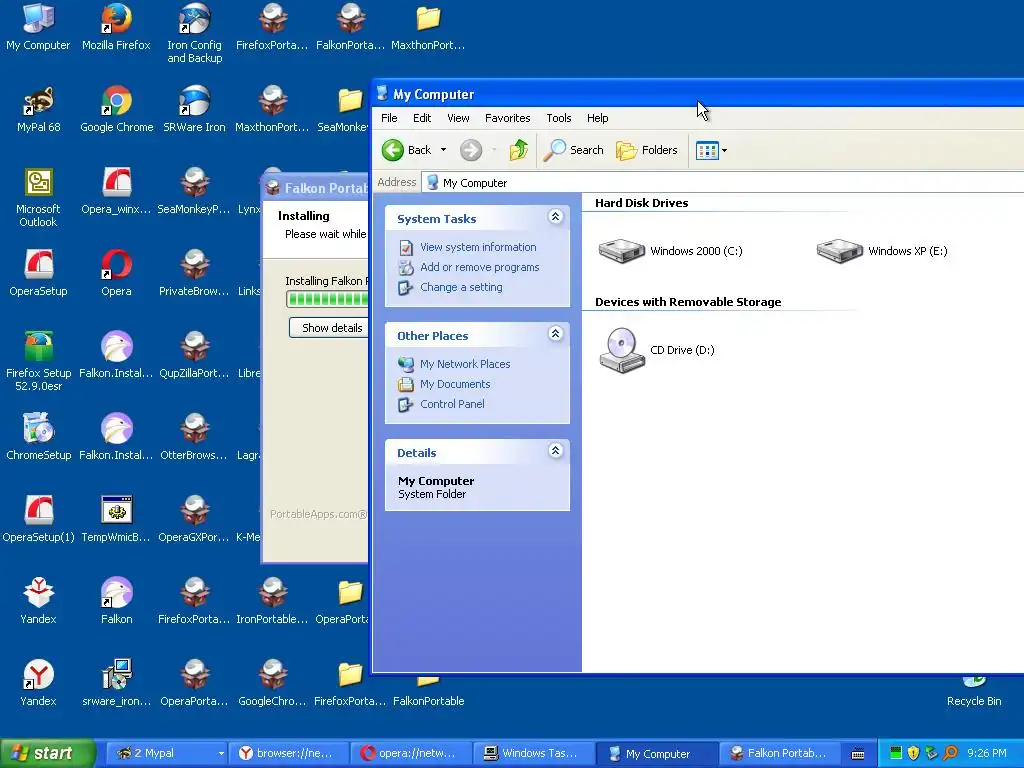This screenshot has width=1024, height=768.
Task: Click the yellow security shield tray icon
Action: tap(913, 754)
